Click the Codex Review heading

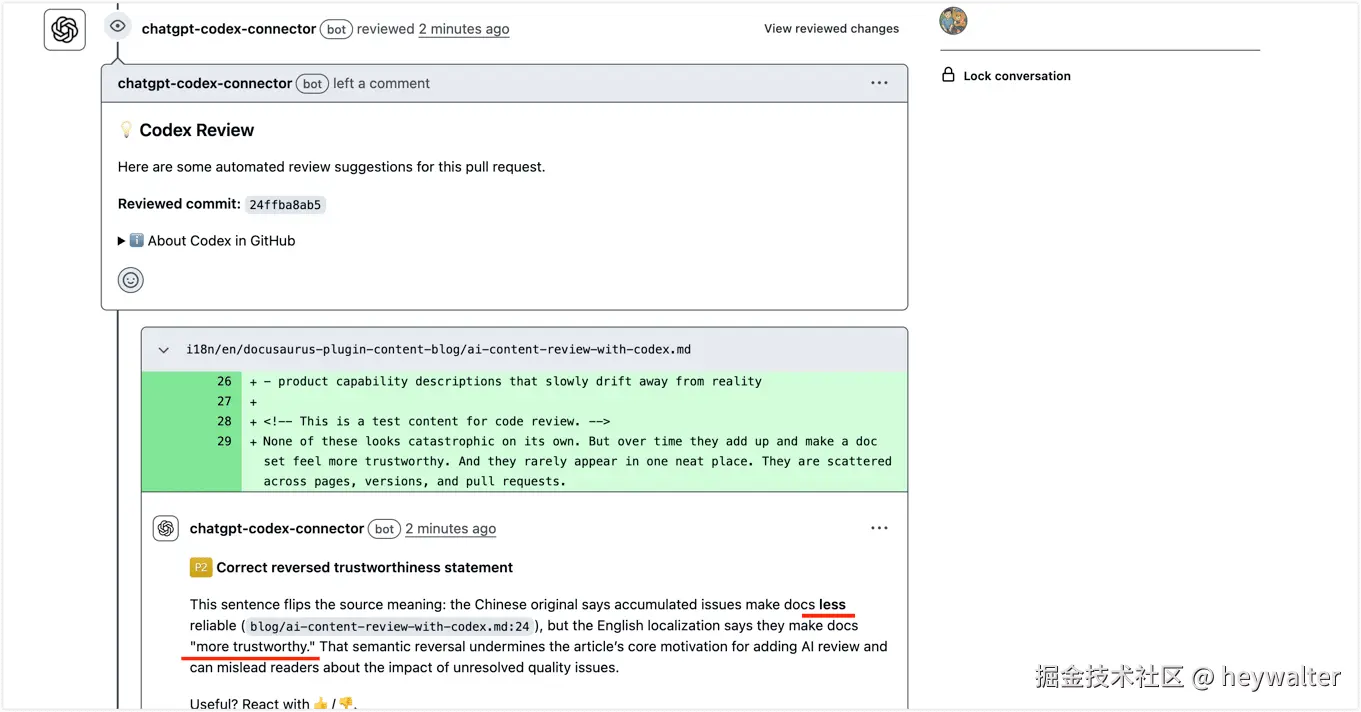(197, 130)
